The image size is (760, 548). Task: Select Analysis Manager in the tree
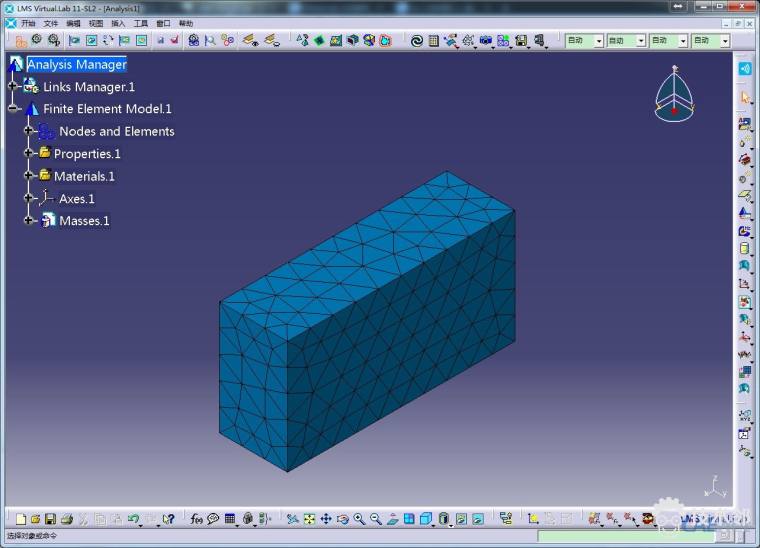point(77,65)
